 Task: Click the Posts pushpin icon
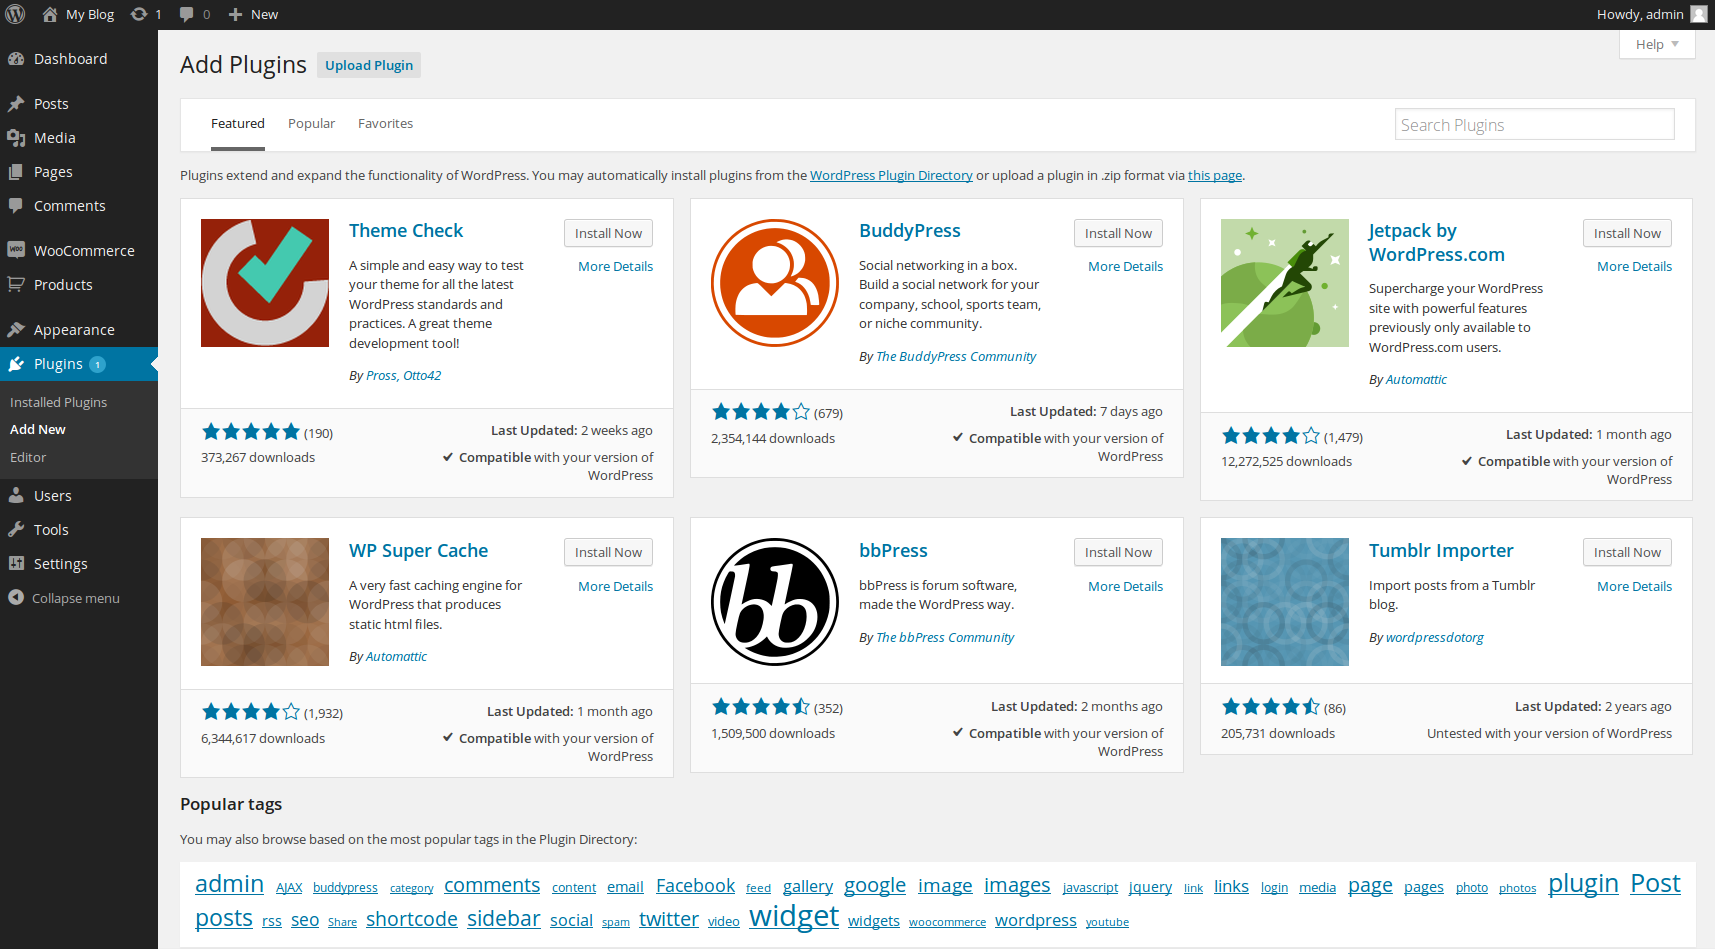(x=16, y=104)
